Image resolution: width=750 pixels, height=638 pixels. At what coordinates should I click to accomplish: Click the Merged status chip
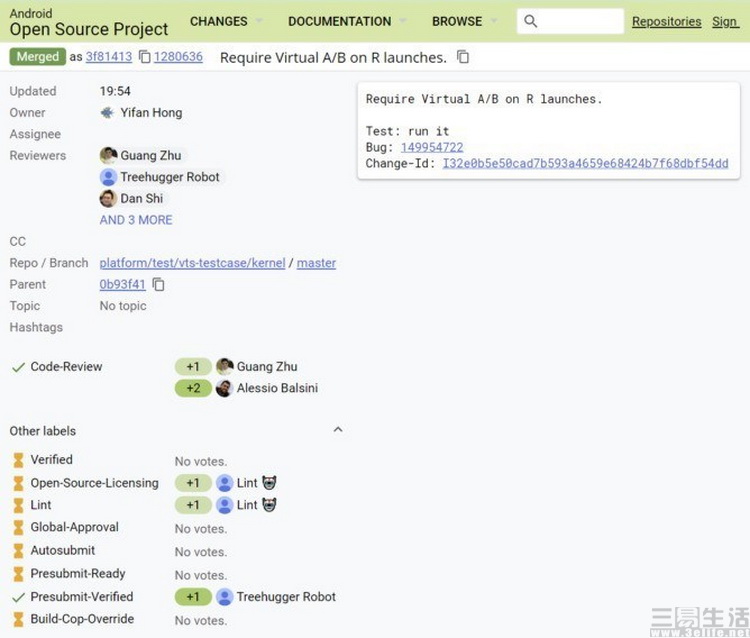[x=37, y=57]
